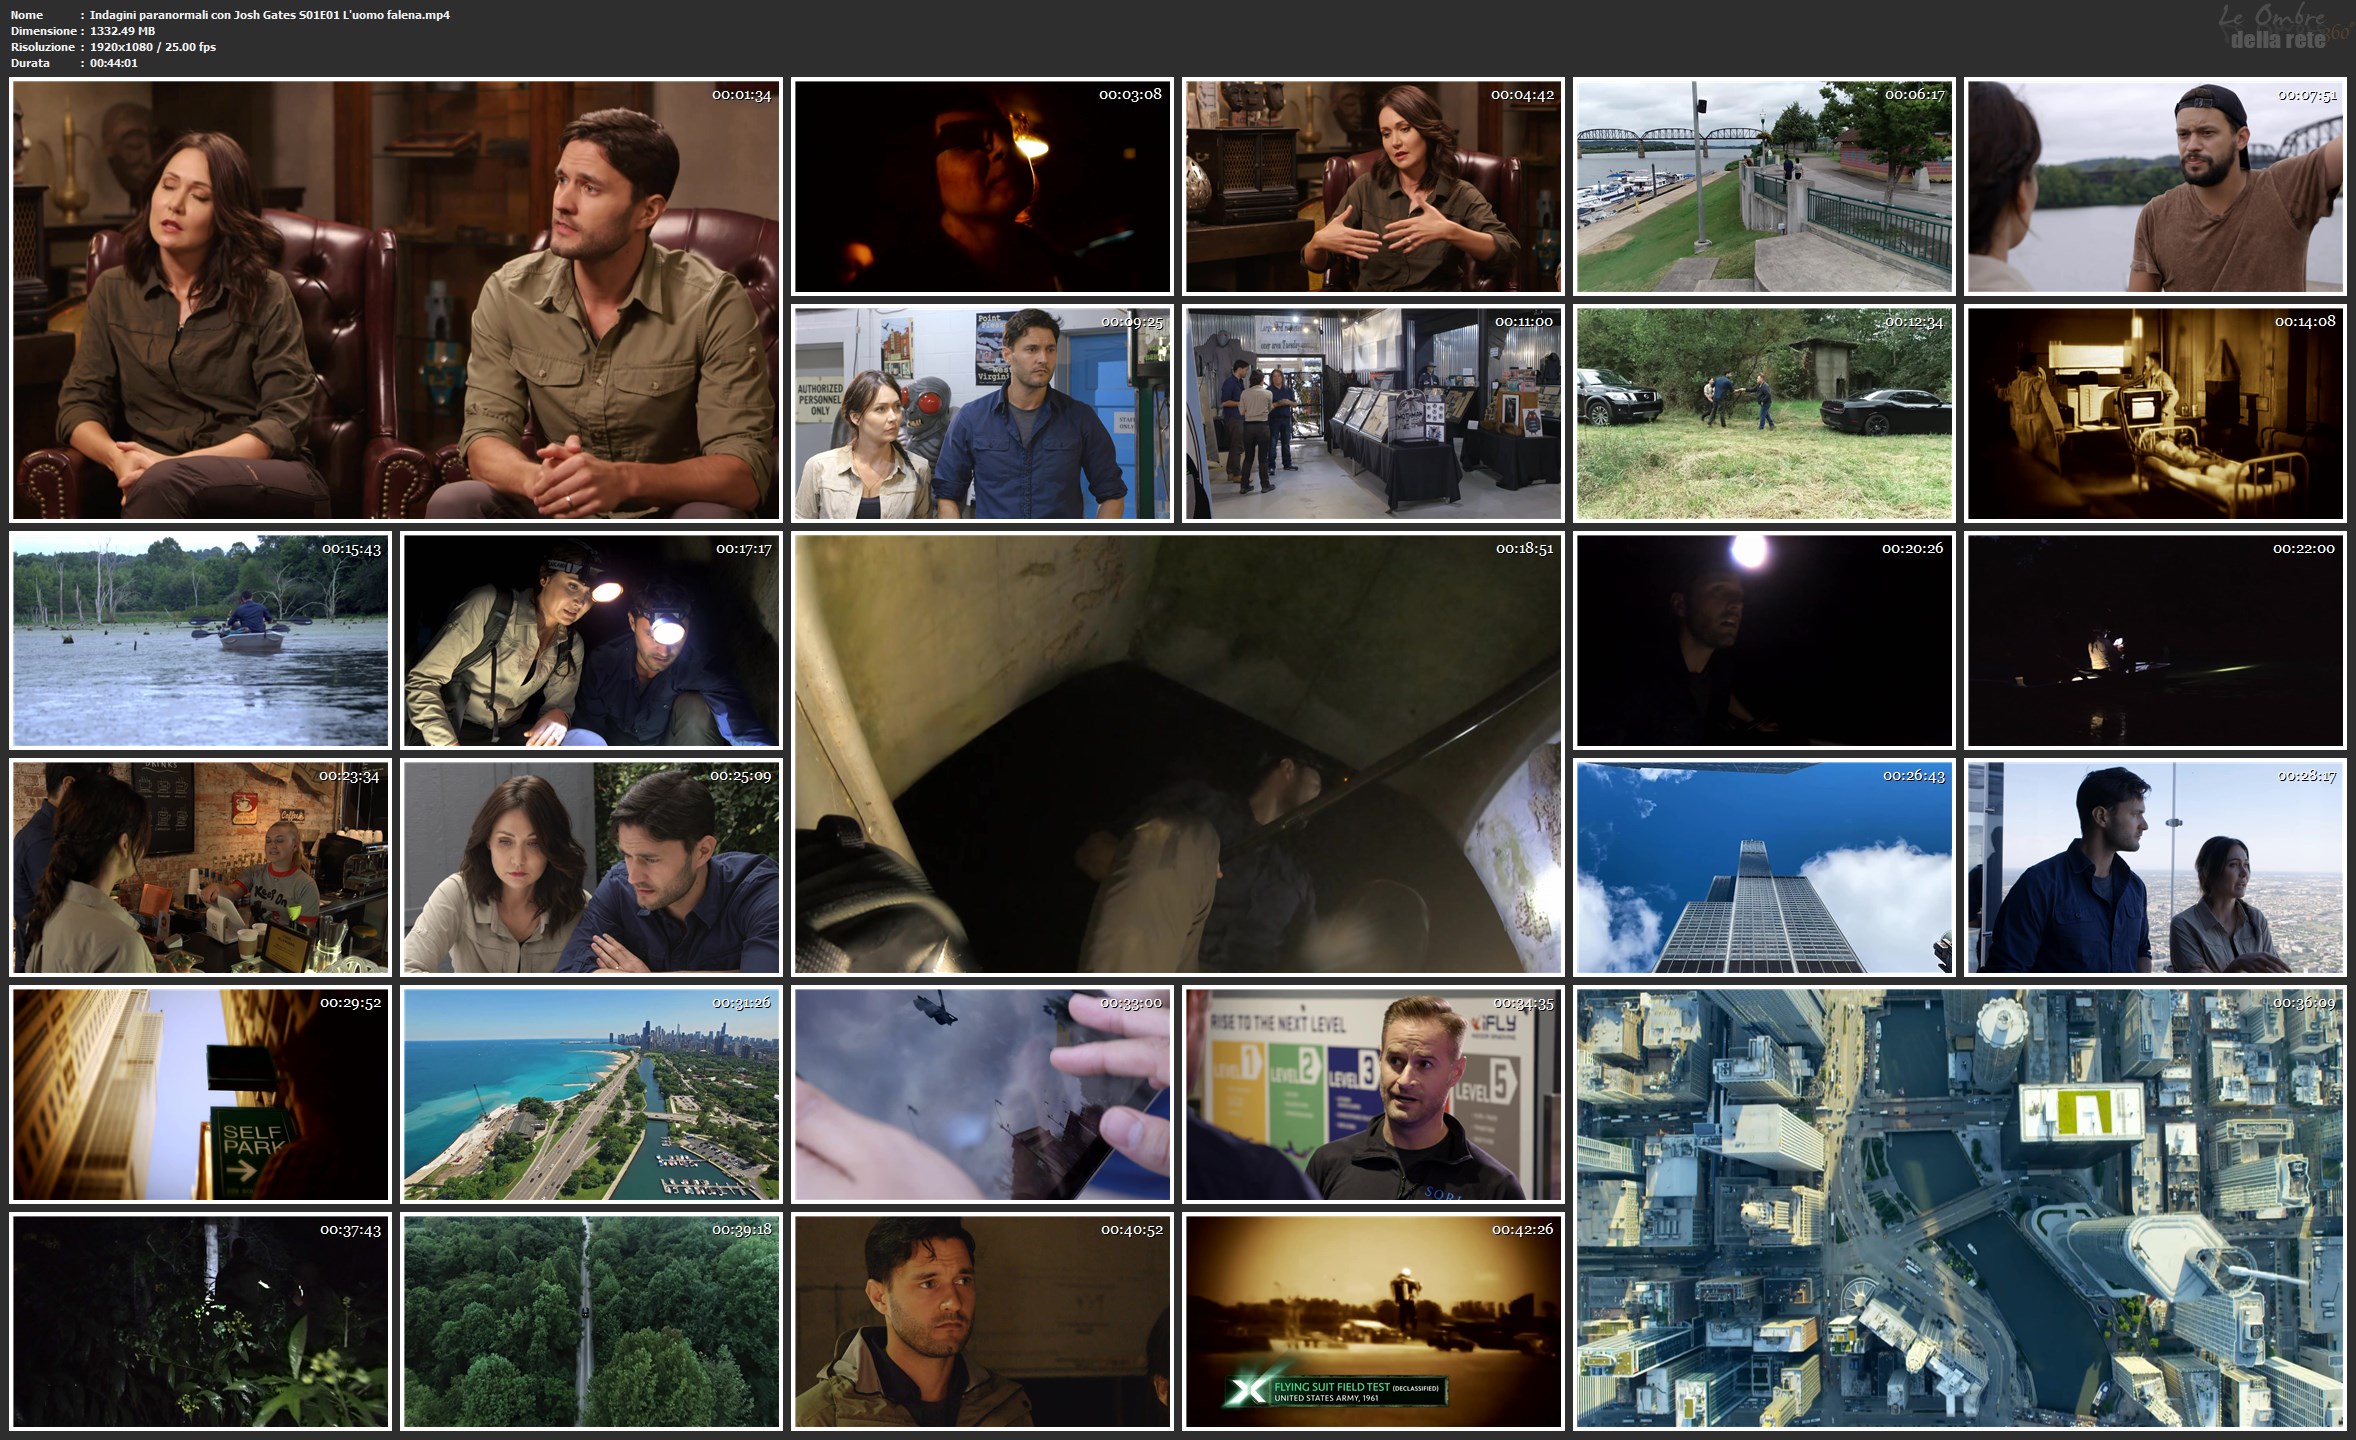Click the Dimensione label

[x=42, y=31]
